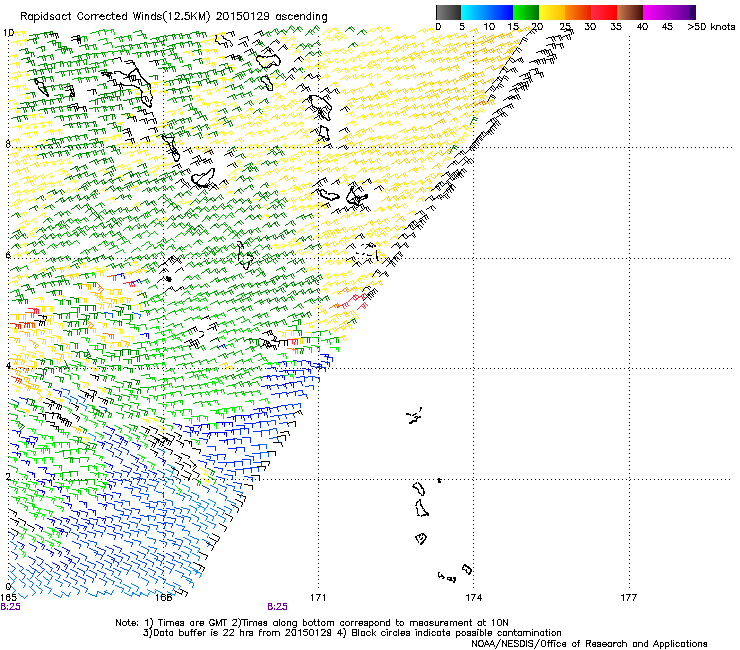Screen dimensions: 740x650
Task: Click the latitude label '2' on left axis
Action: 8,476
